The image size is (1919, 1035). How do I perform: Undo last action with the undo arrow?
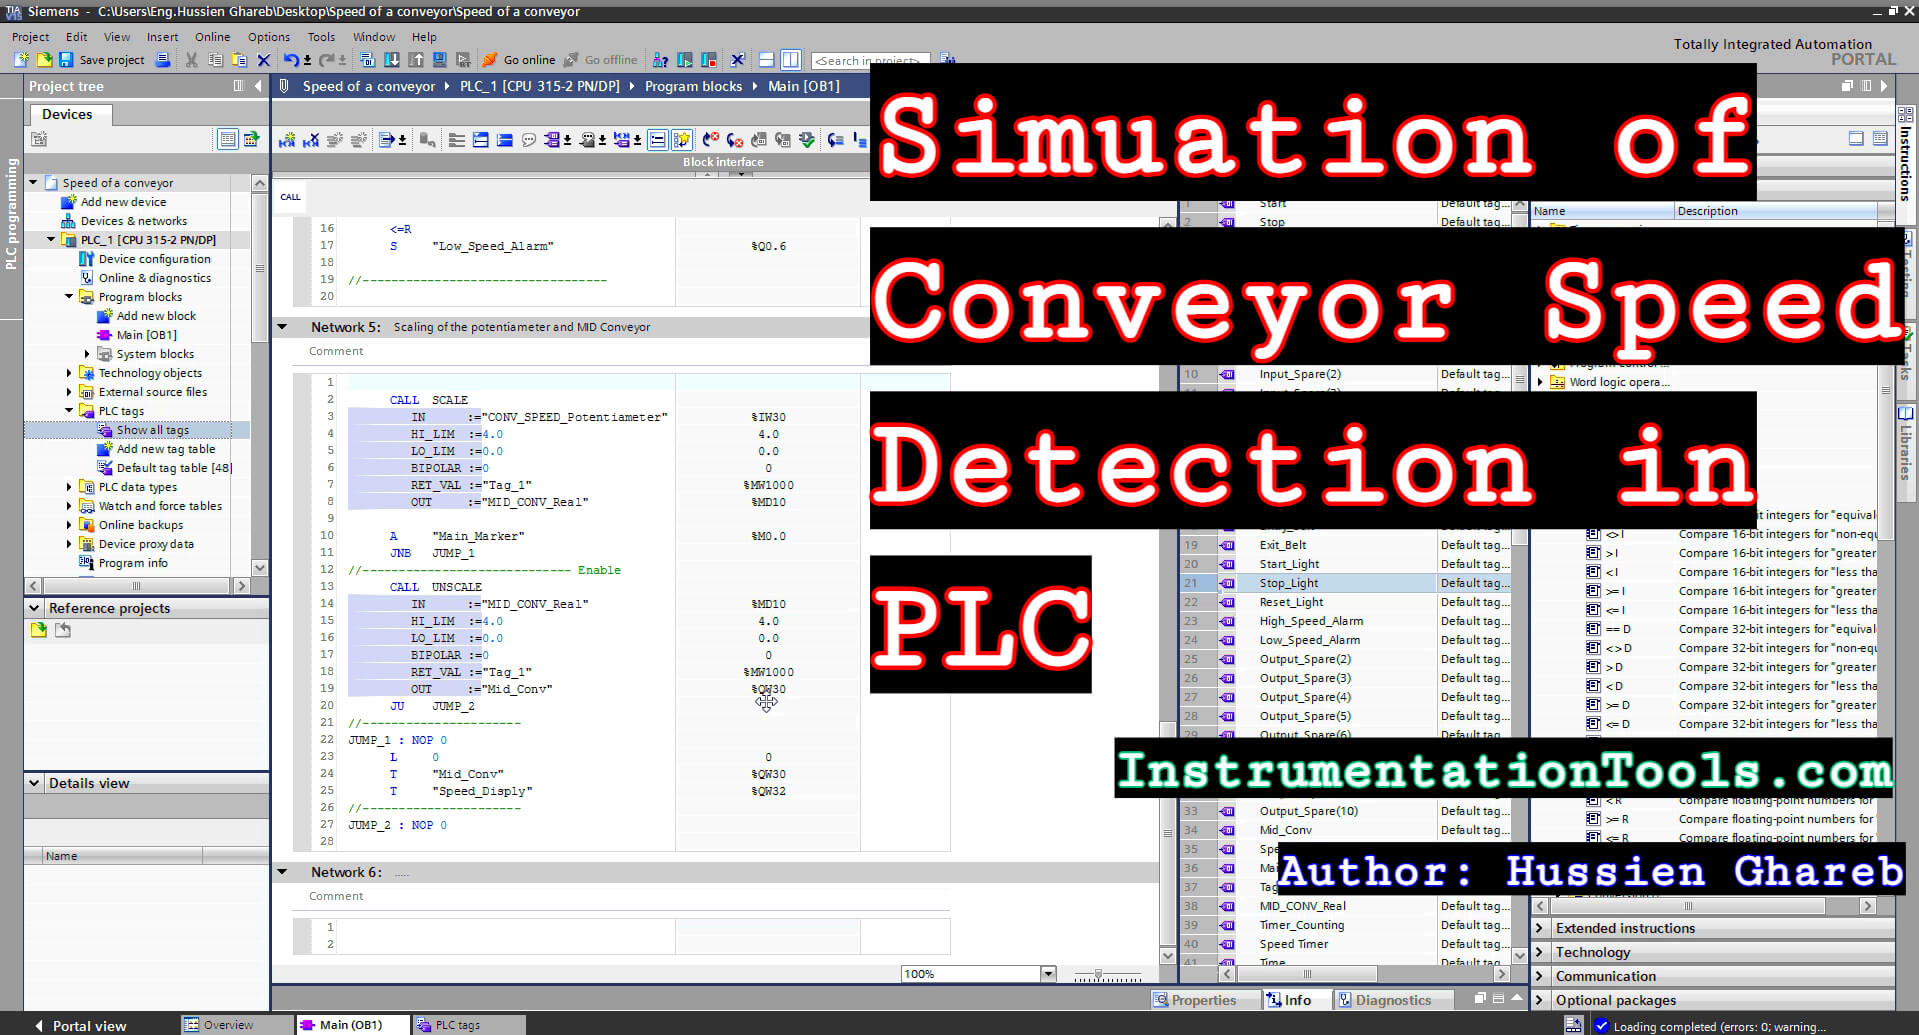291,60
